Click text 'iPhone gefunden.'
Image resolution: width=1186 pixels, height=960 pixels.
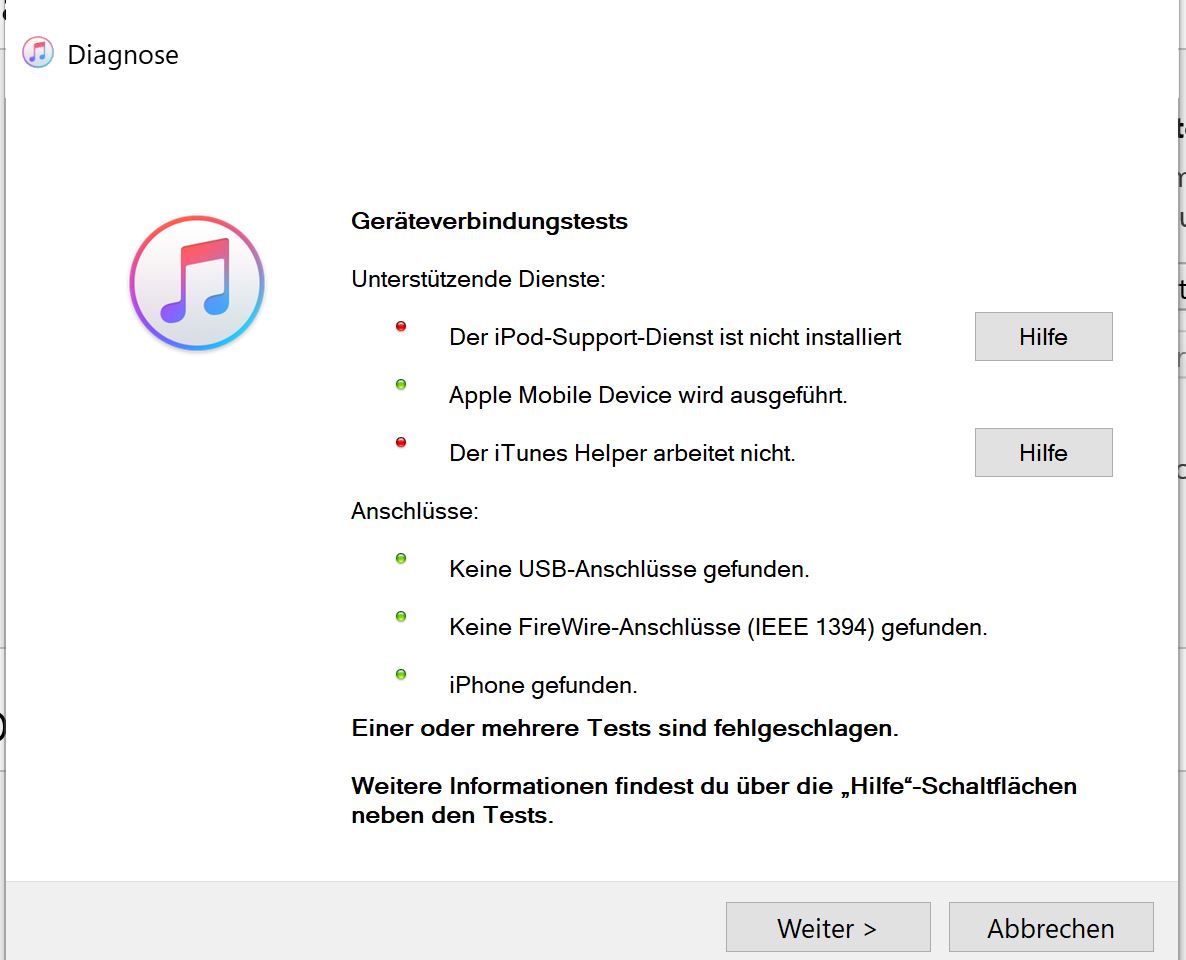click(543, 685)
